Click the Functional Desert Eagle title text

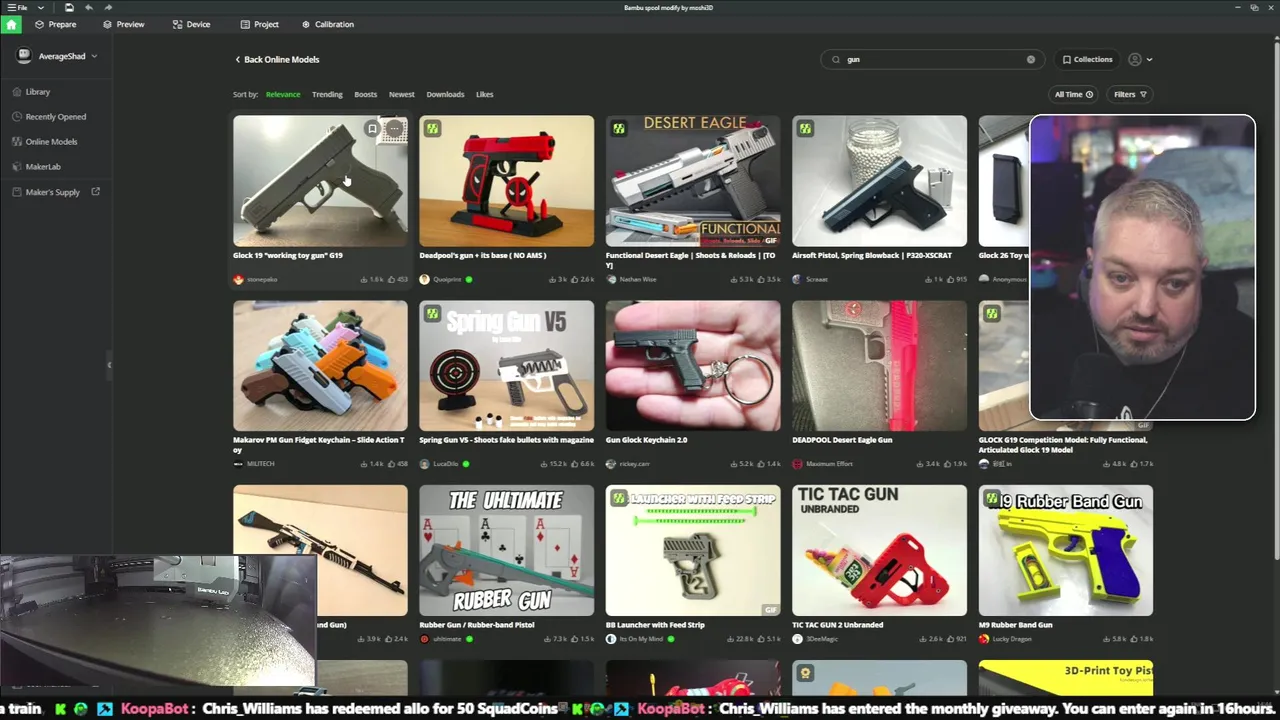coord(690,260)
